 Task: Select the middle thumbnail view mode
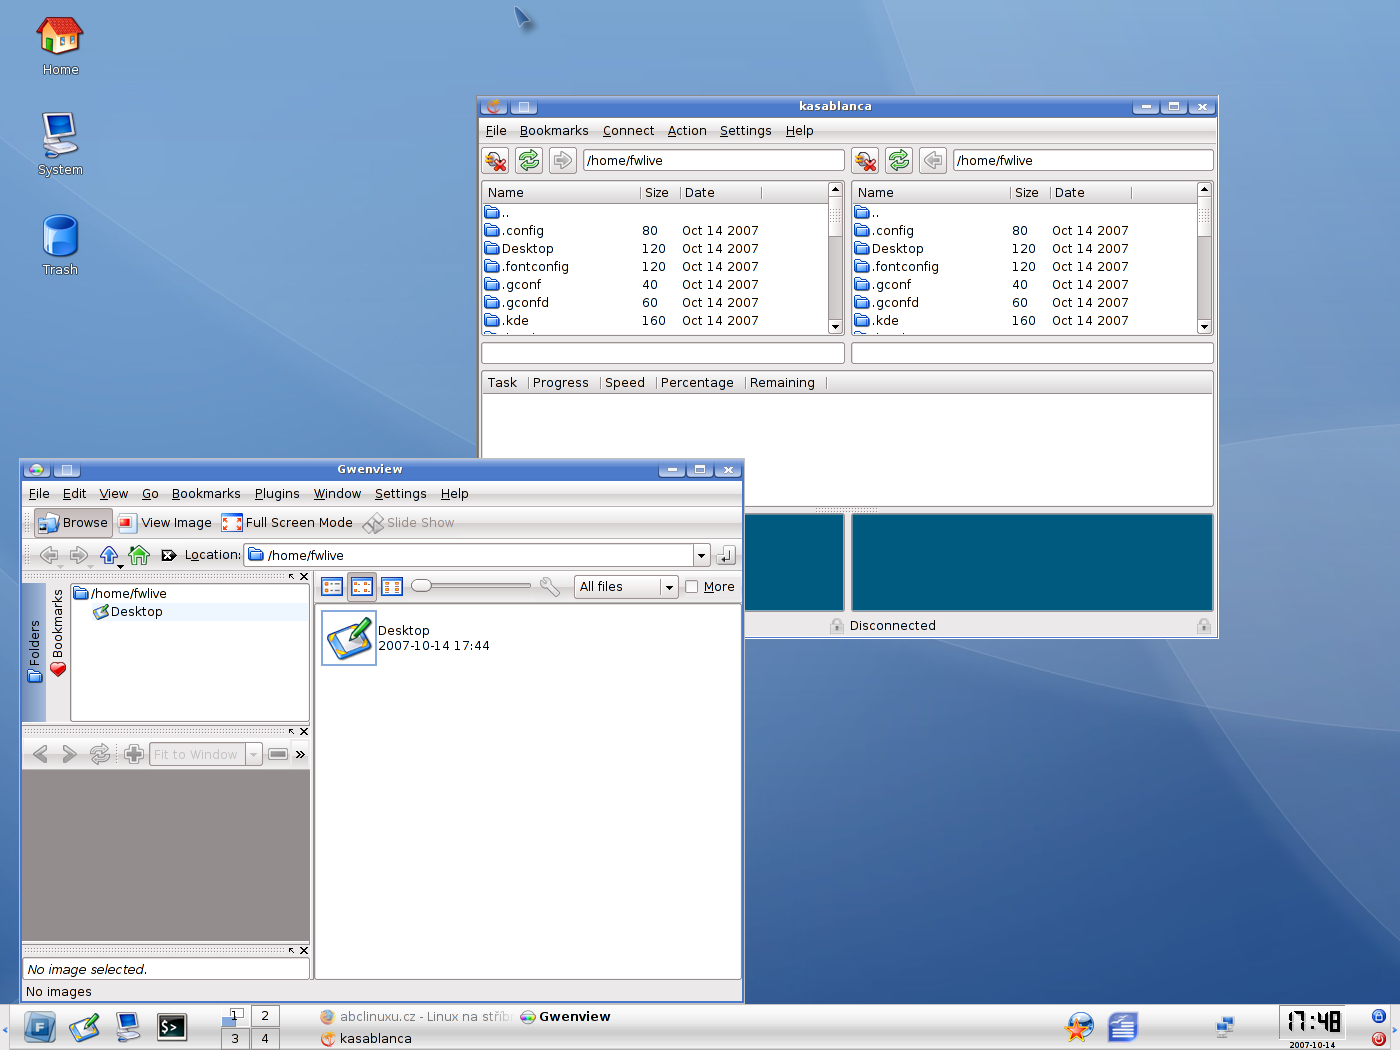(x=362, y=587)
